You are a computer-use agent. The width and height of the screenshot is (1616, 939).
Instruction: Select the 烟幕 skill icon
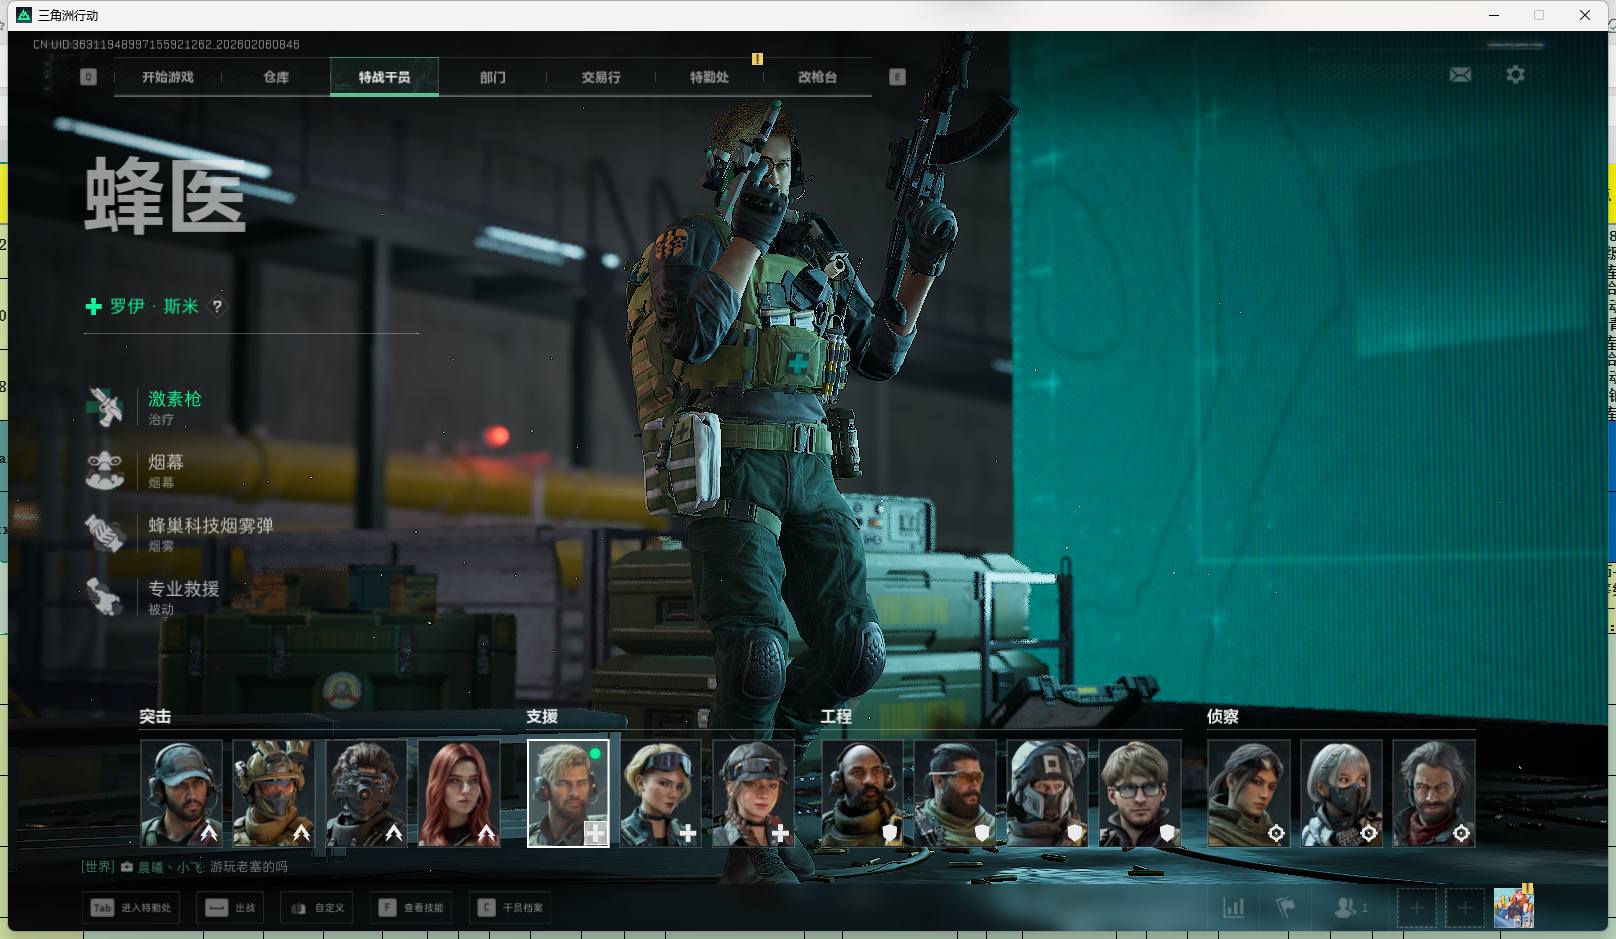tap(105, 470)
